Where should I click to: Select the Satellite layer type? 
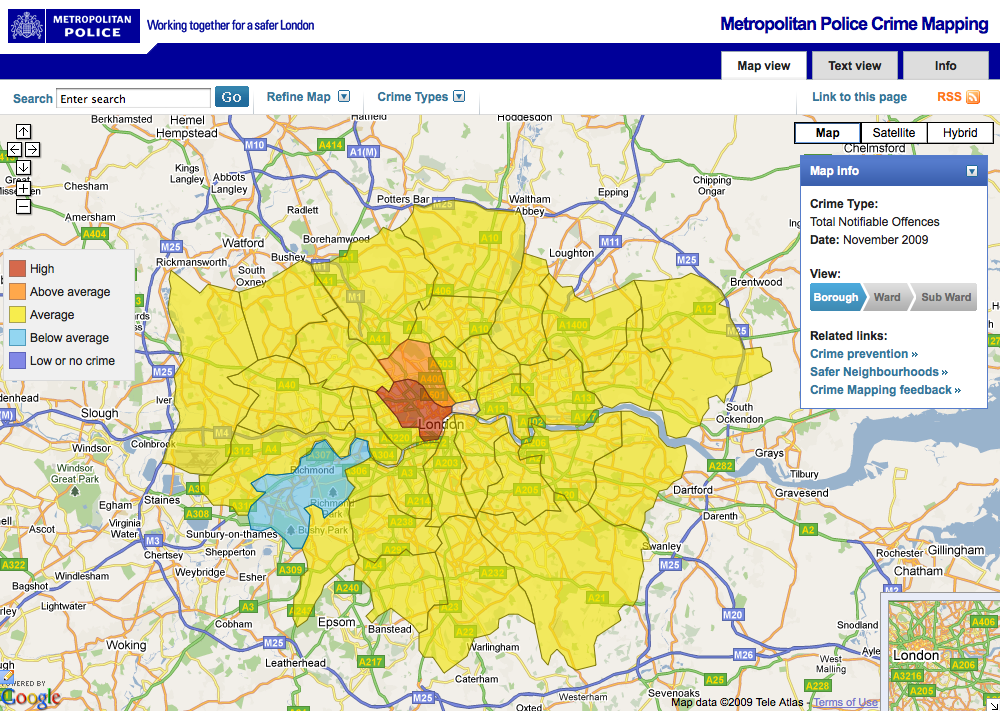893,133
